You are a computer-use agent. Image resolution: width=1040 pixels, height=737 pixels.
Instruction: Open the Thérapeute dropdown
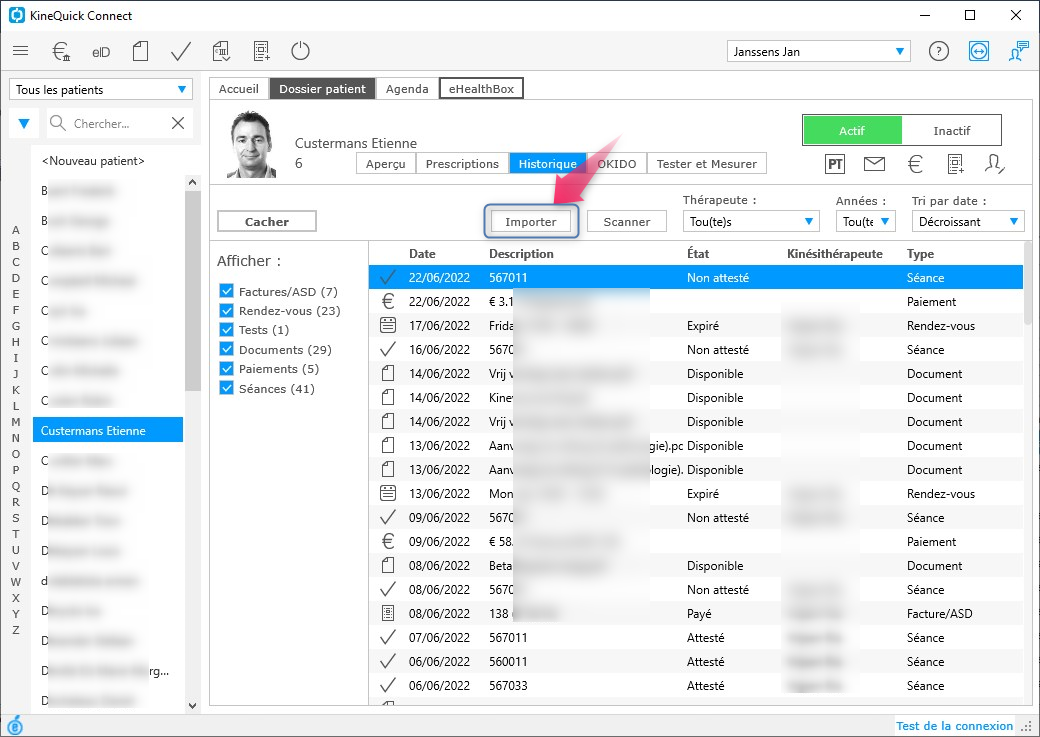coord(751,222)
